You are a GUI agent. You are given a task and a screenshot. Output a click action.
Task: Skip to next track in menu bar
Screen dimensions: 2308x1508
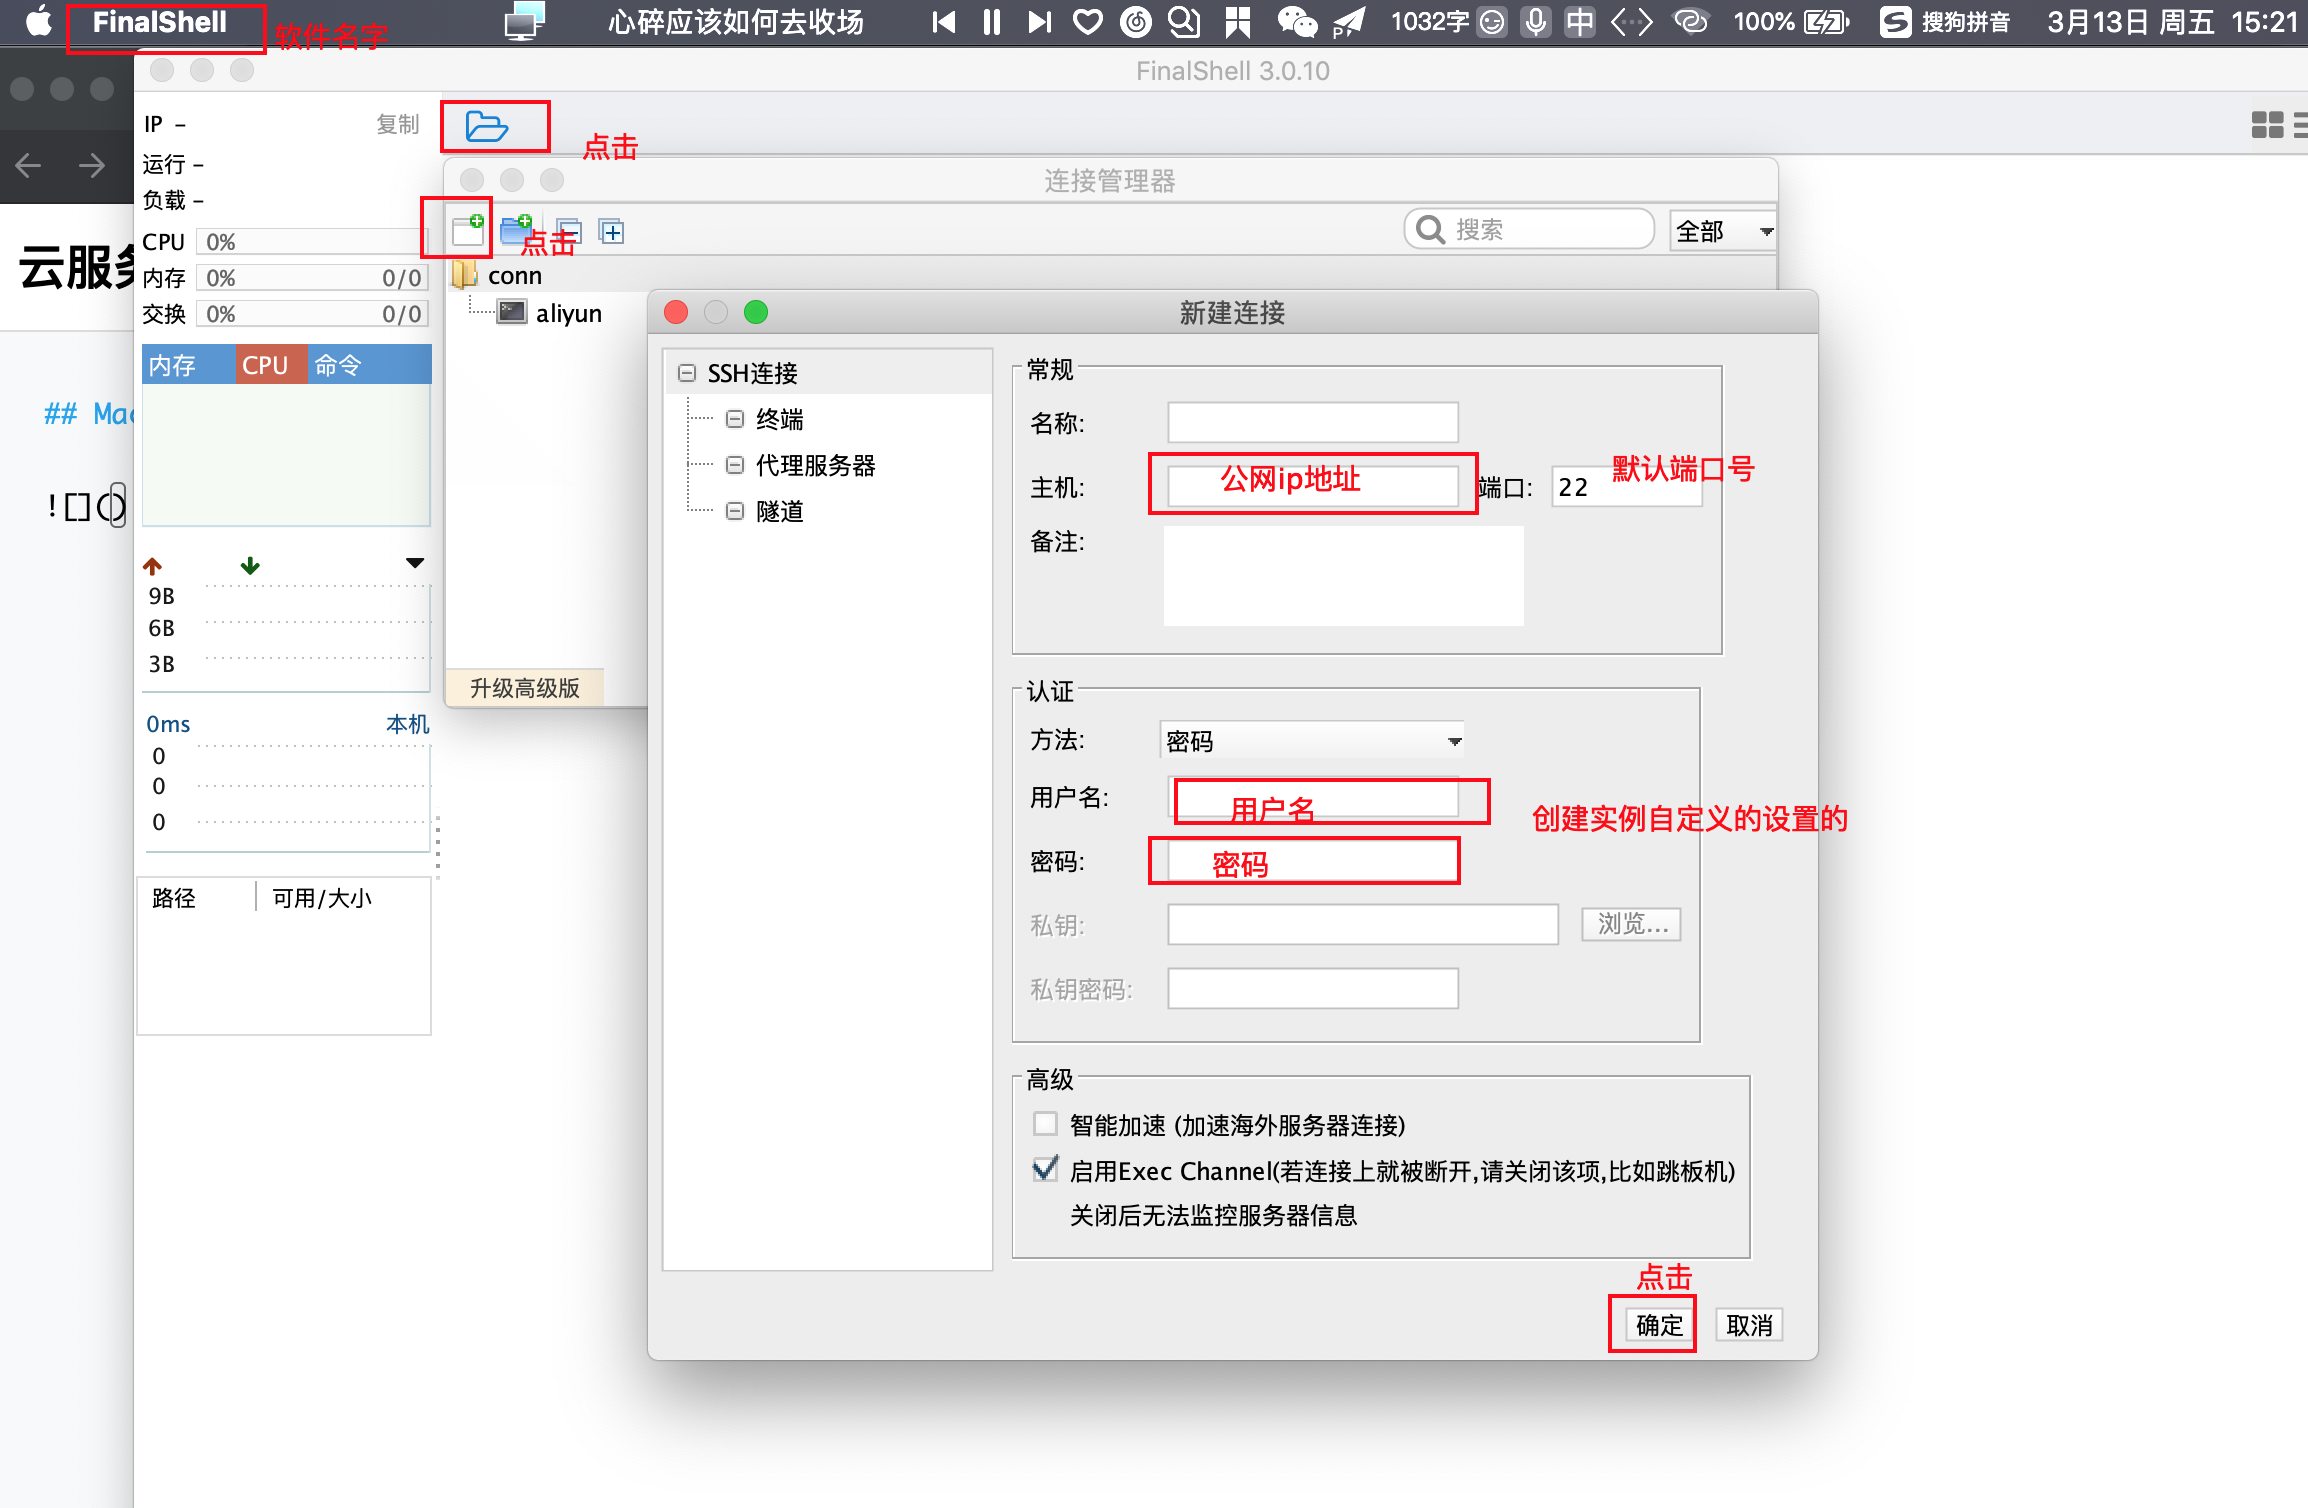point(1040,22)
